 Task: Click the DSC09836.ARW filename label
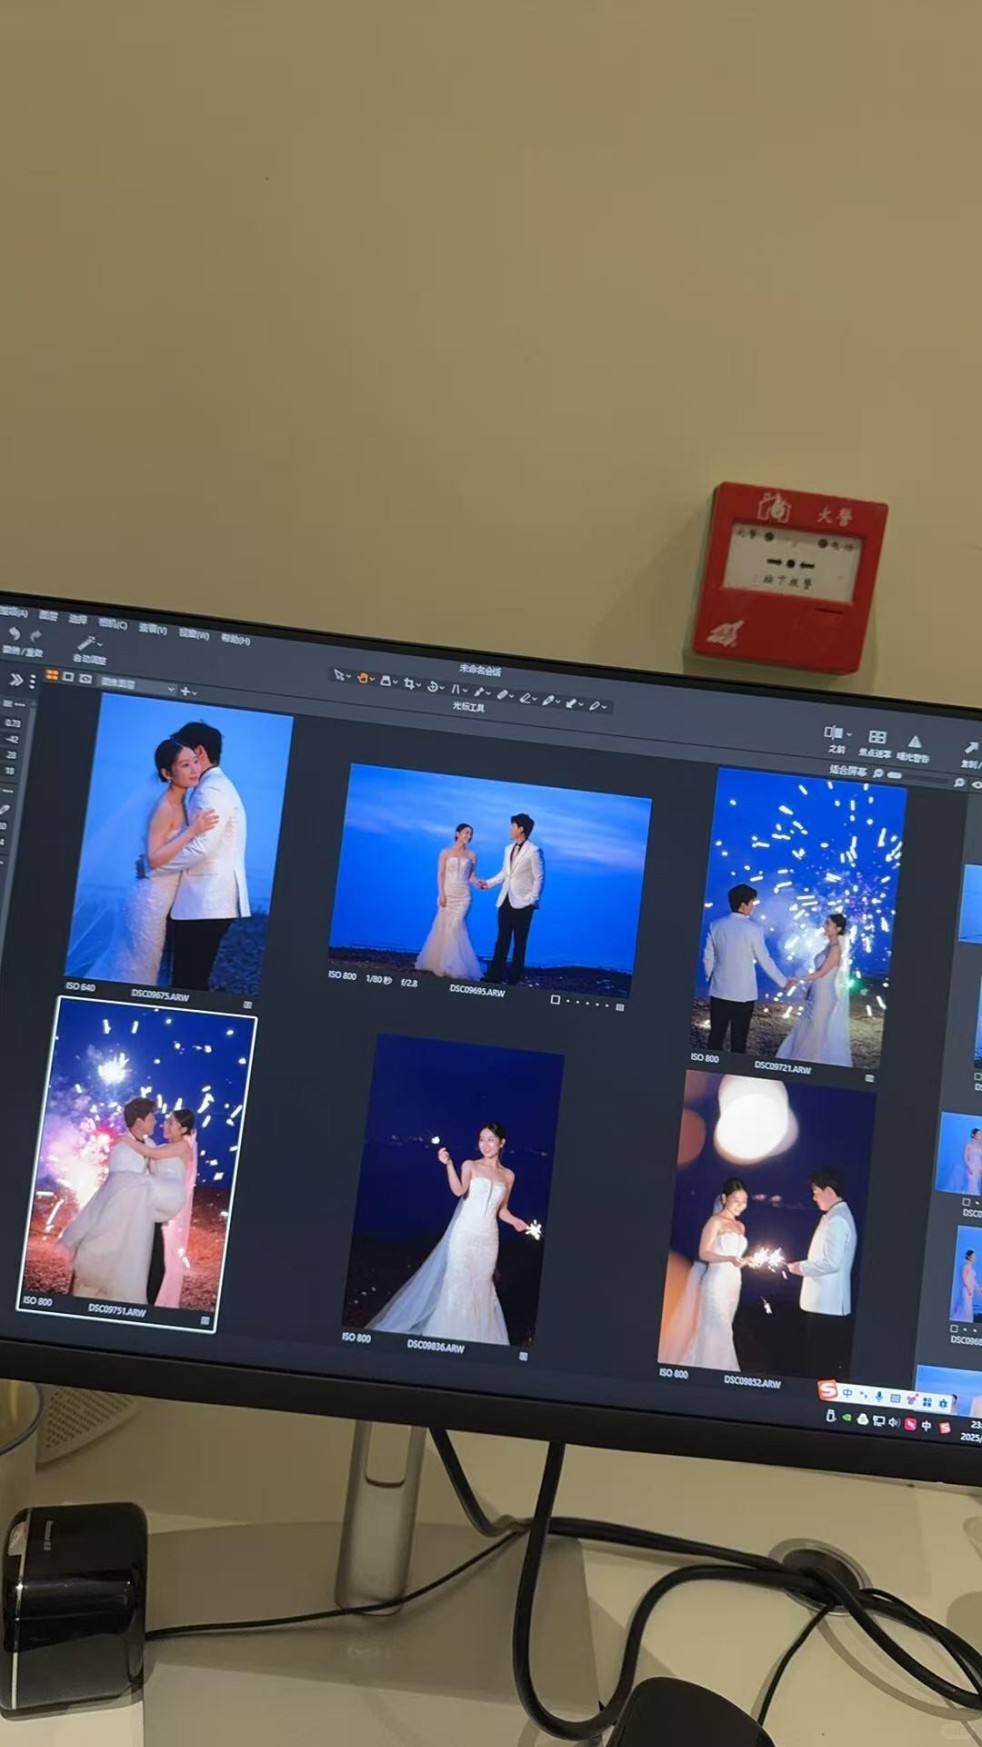tap(436, 1346)
